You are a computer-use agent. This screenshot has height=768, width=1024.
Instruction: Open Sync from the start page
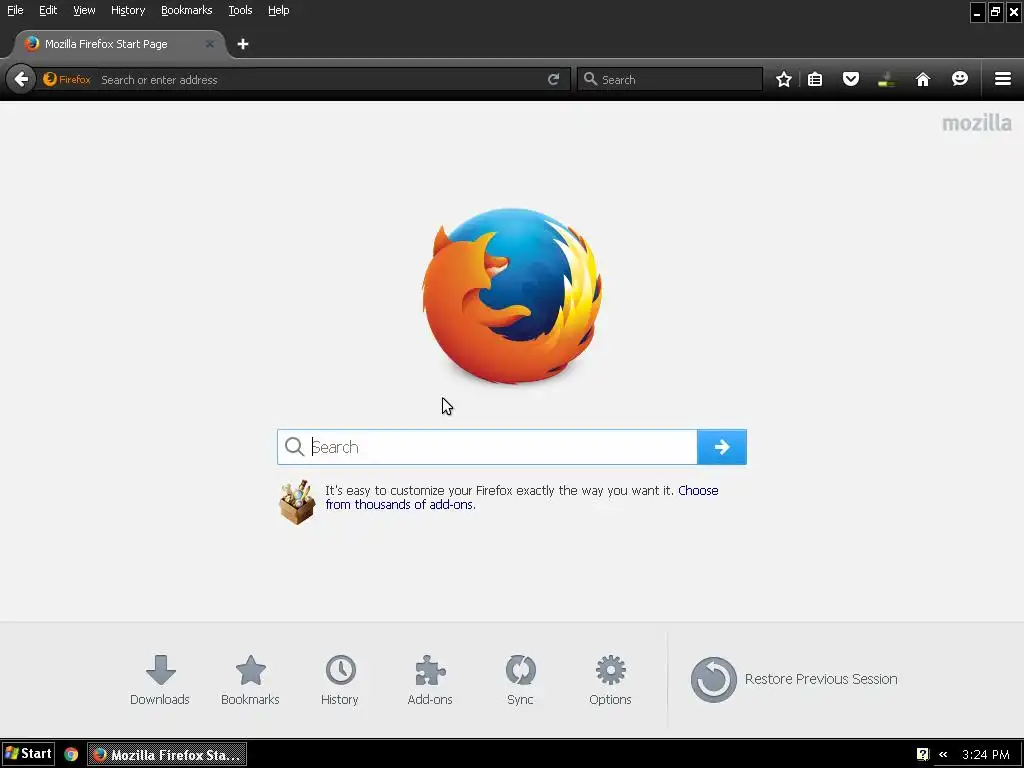[x=520, y=680]
